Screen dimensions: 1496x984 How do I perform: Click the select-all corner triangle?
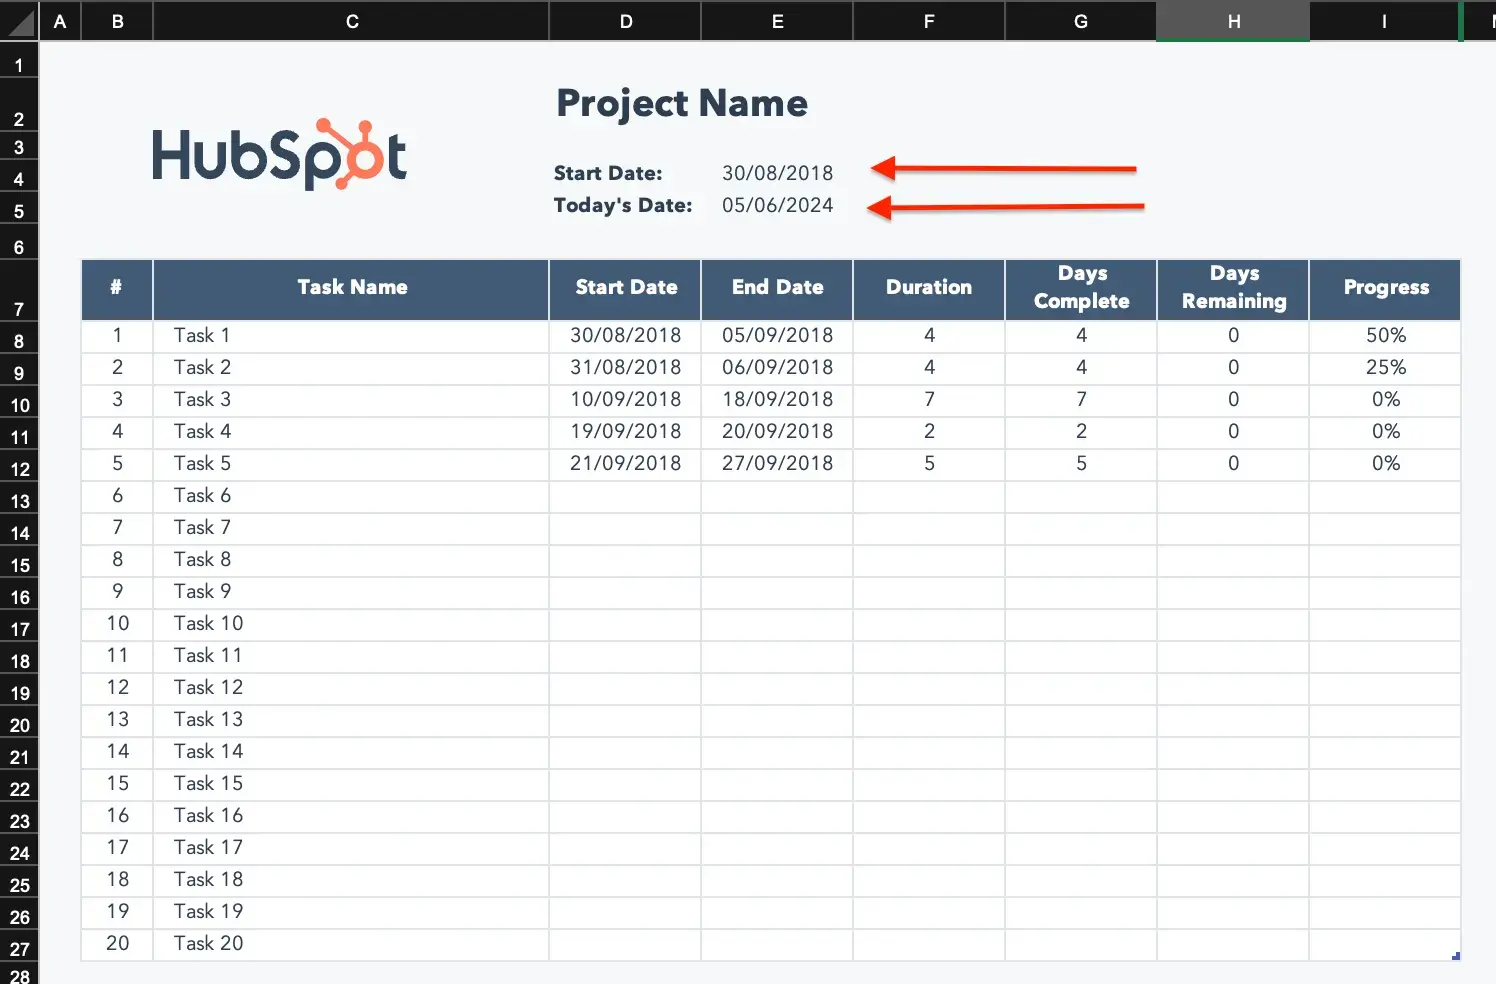(x=20, y=22)
